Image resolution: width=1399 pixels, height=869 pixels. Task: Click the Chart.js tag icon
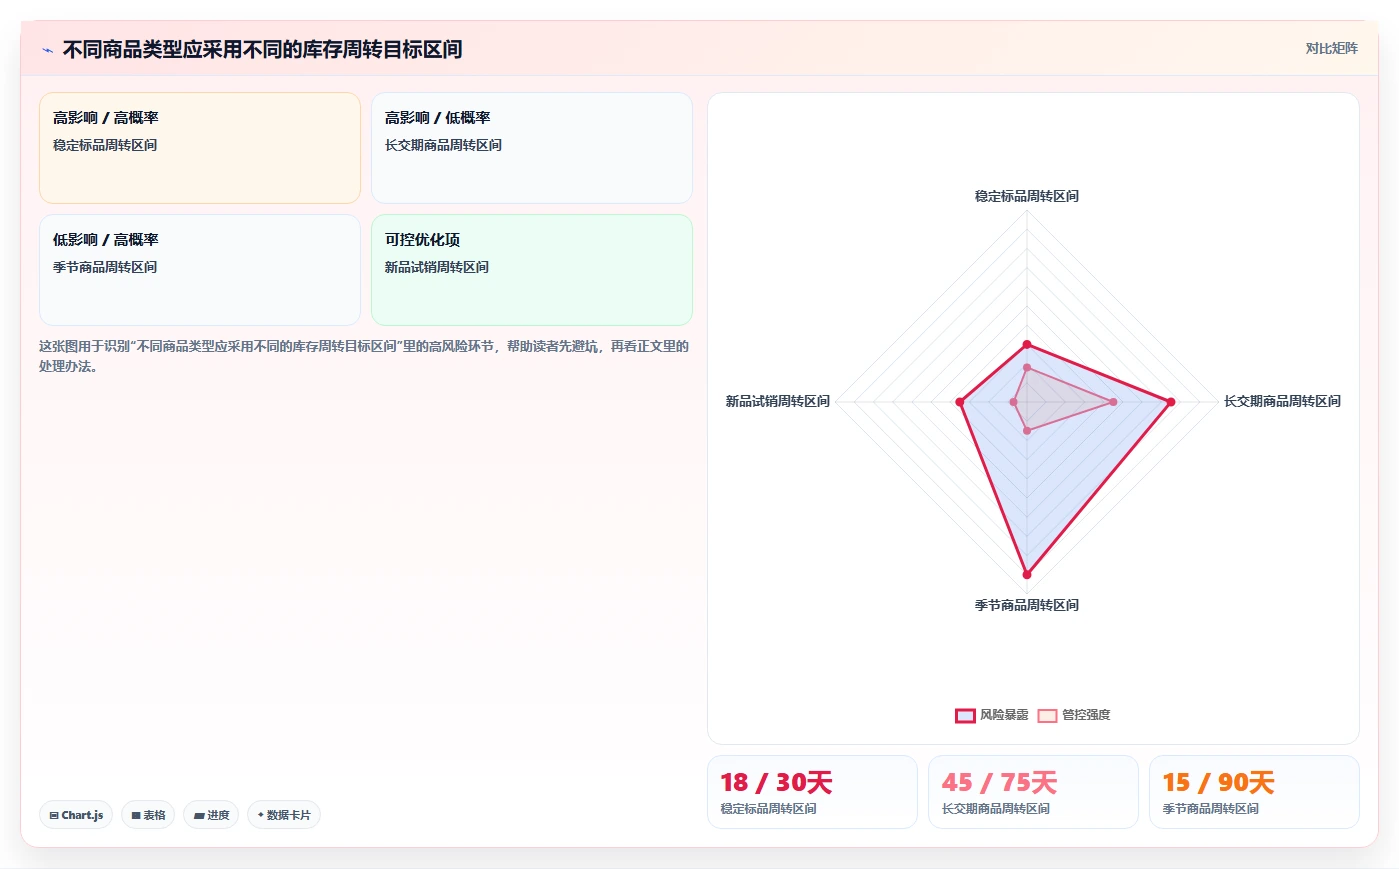(54, 815)
